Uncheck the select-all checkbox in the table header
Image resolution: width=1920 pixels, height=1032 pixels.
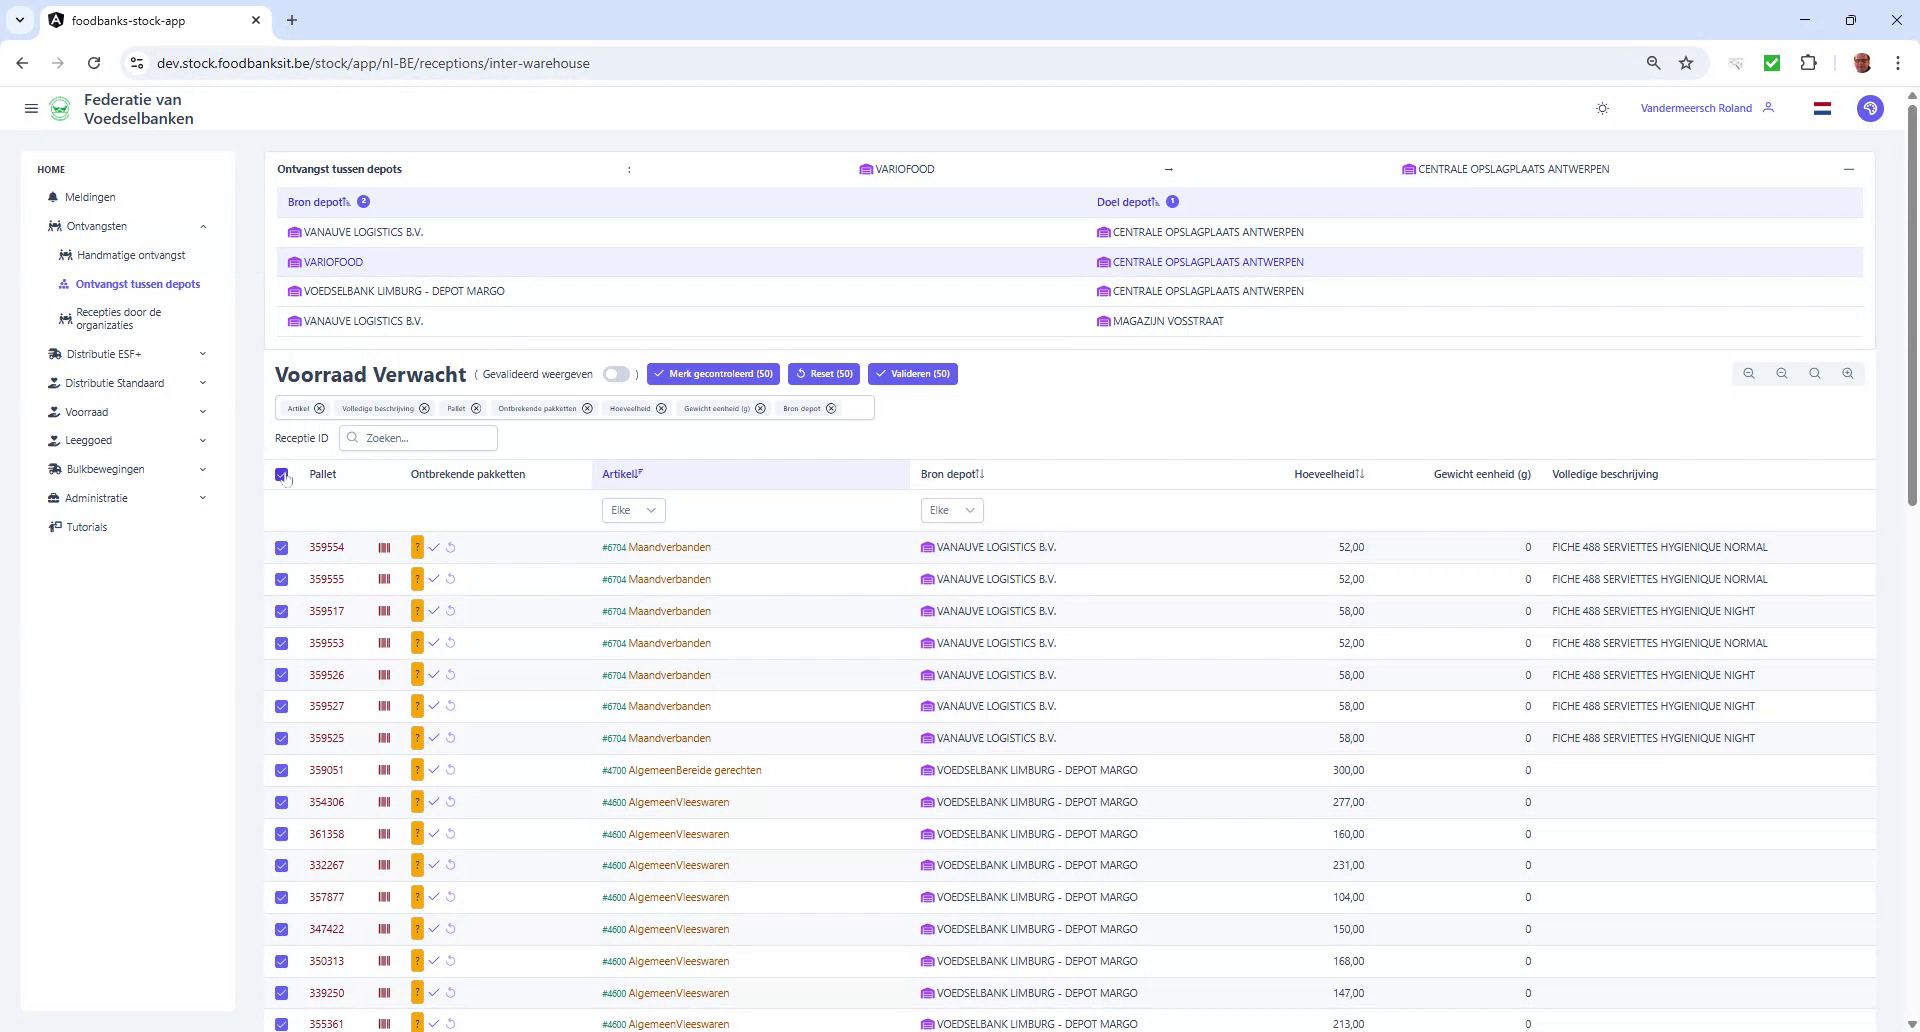tap(281, 474)
